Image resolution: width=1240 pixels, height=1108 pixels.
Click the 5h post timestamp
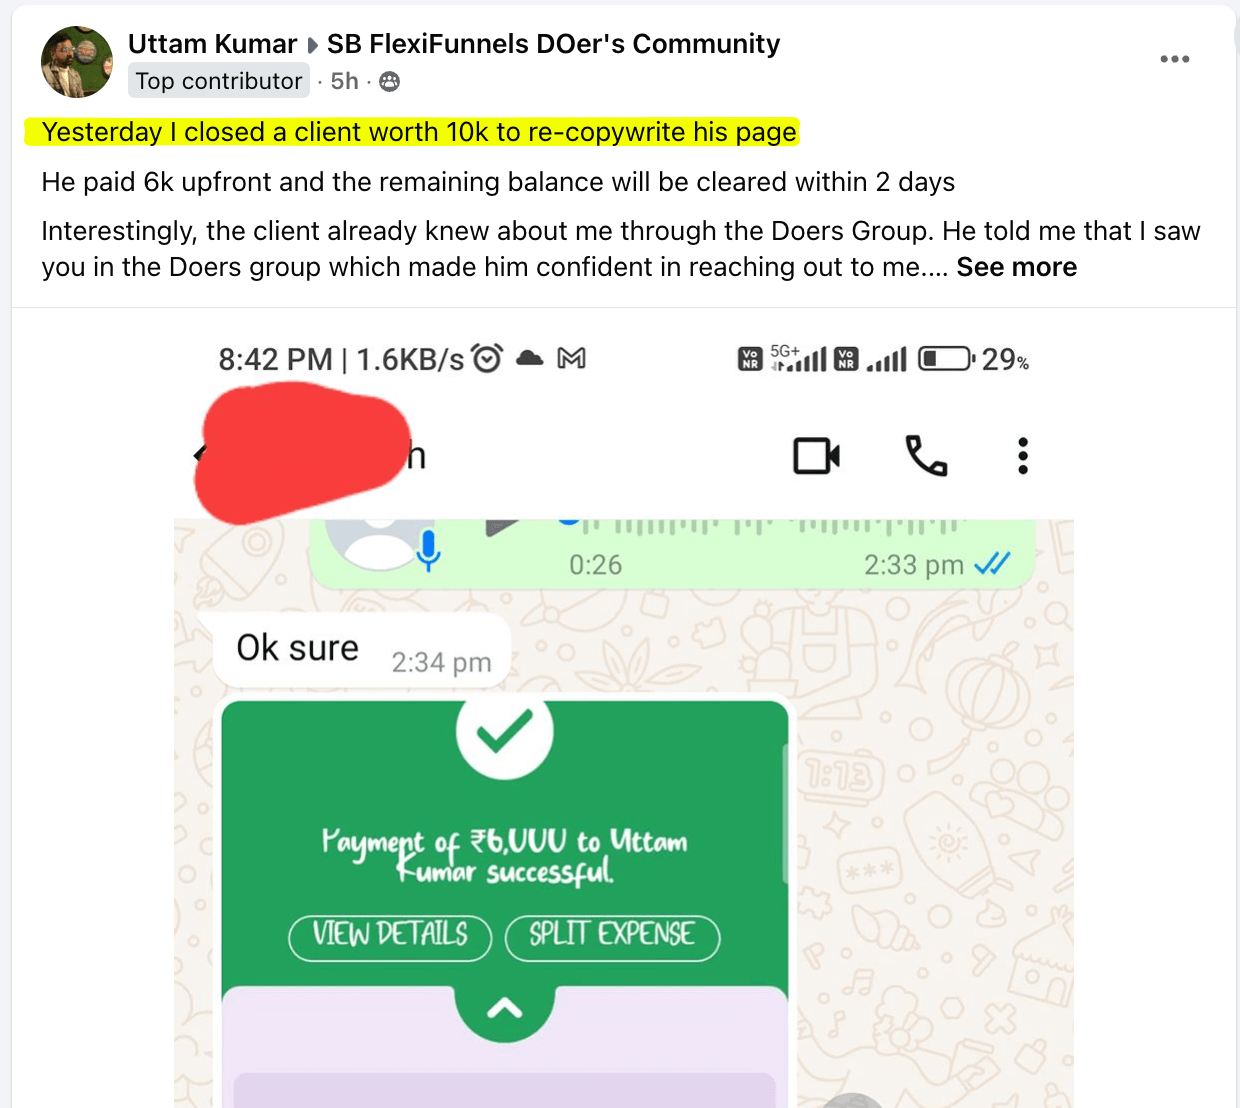(345, 81)
